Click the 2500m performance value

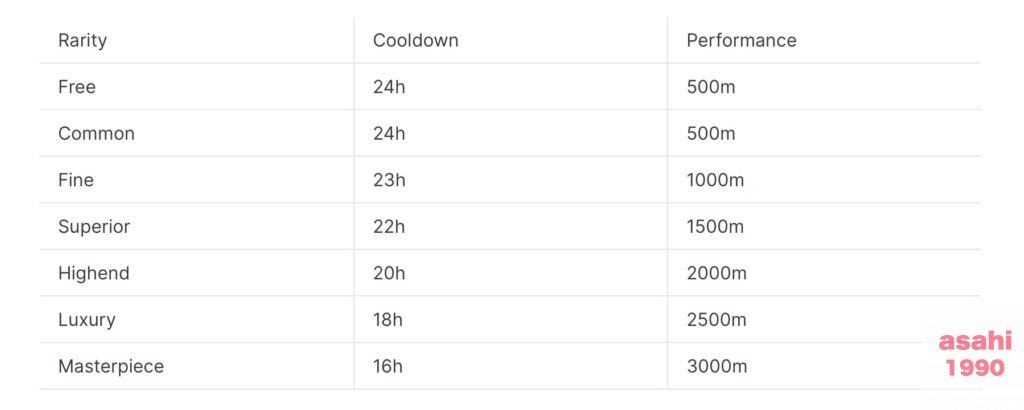tap(716, 319)
